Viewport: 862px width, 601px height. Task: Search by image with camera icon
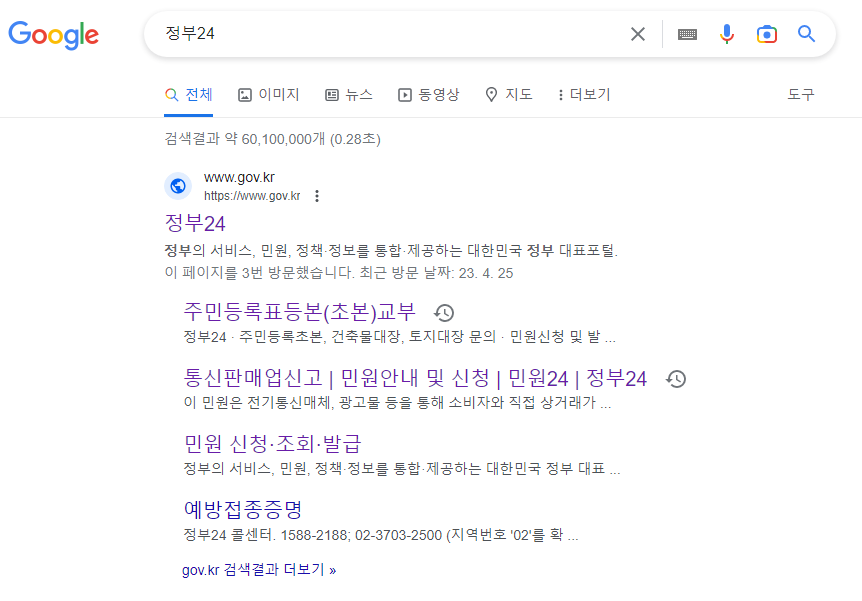point(766,34)
